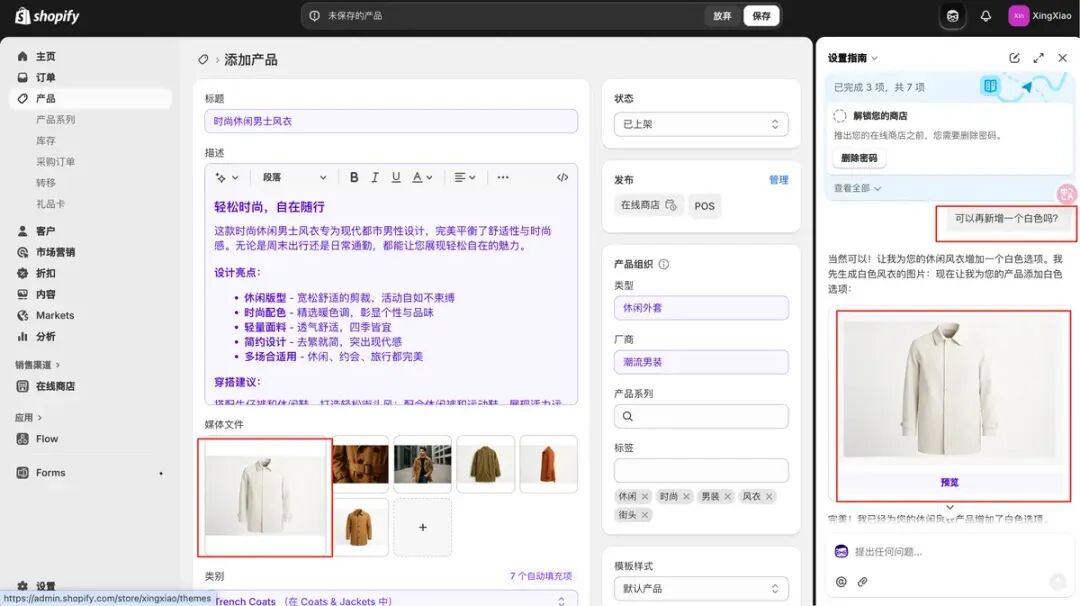The image size is (1080, 606).
Task: Open the notifications bell in top bar
Action: [985, 16]
